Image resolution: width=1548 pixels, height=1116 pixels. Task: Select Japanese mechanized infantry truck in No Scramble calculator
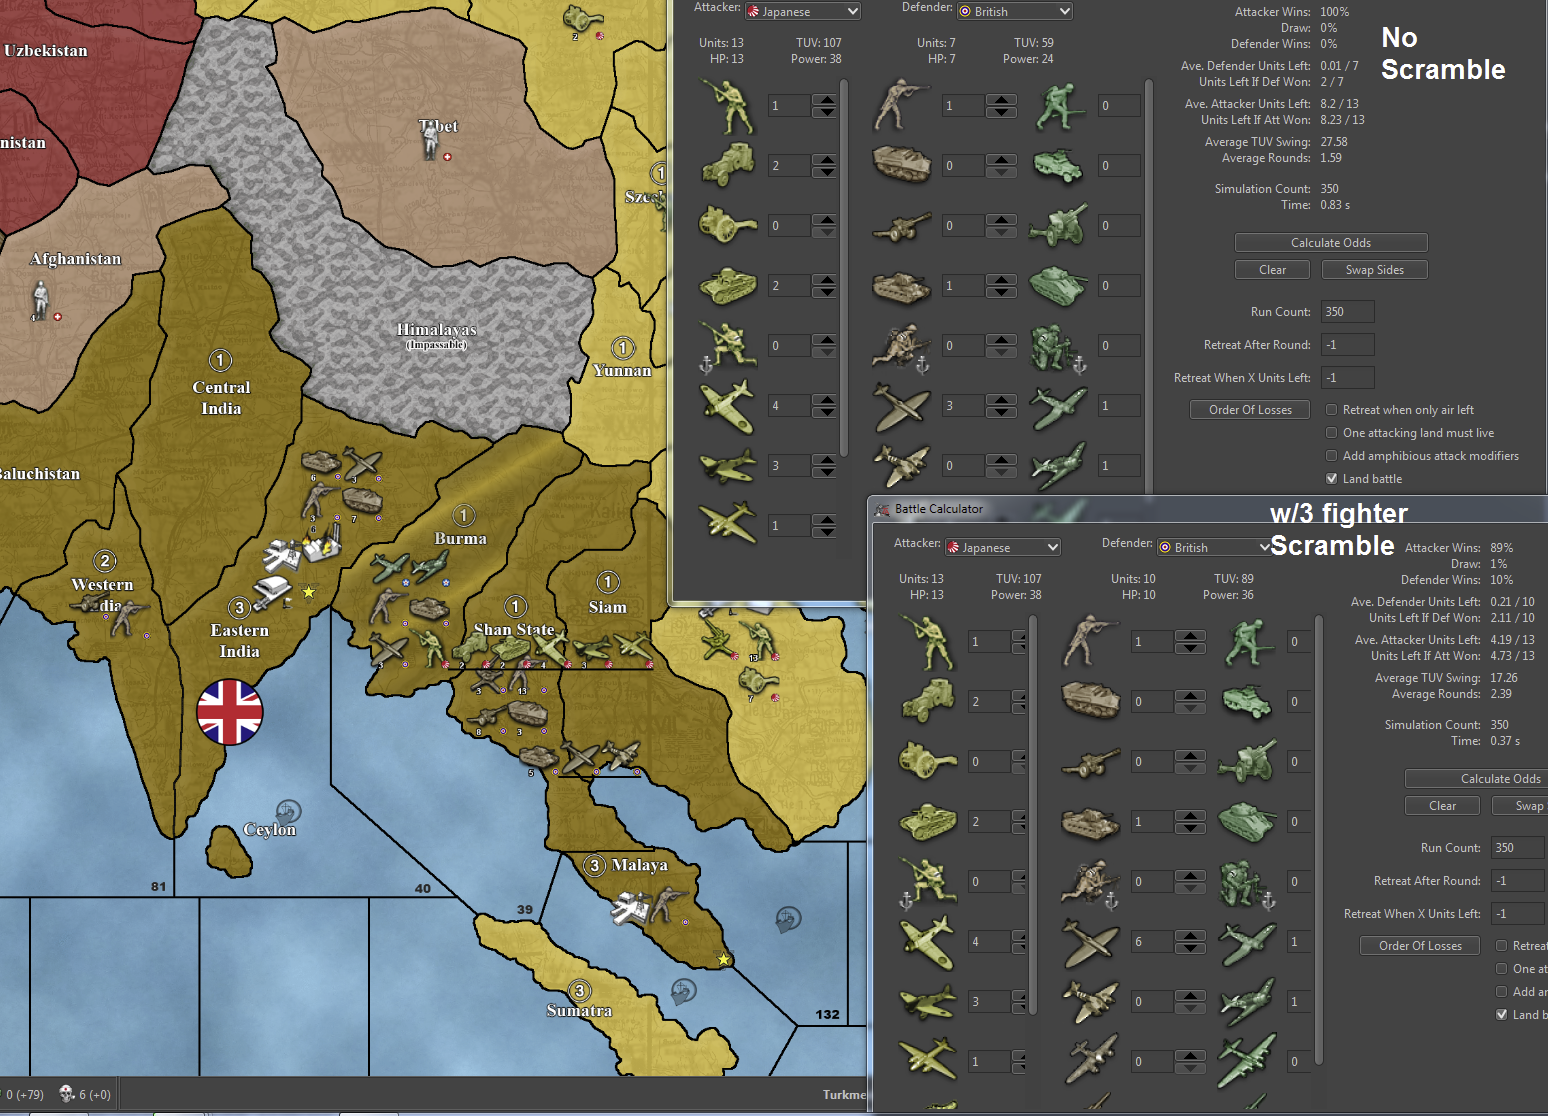[x=727, y=166]
